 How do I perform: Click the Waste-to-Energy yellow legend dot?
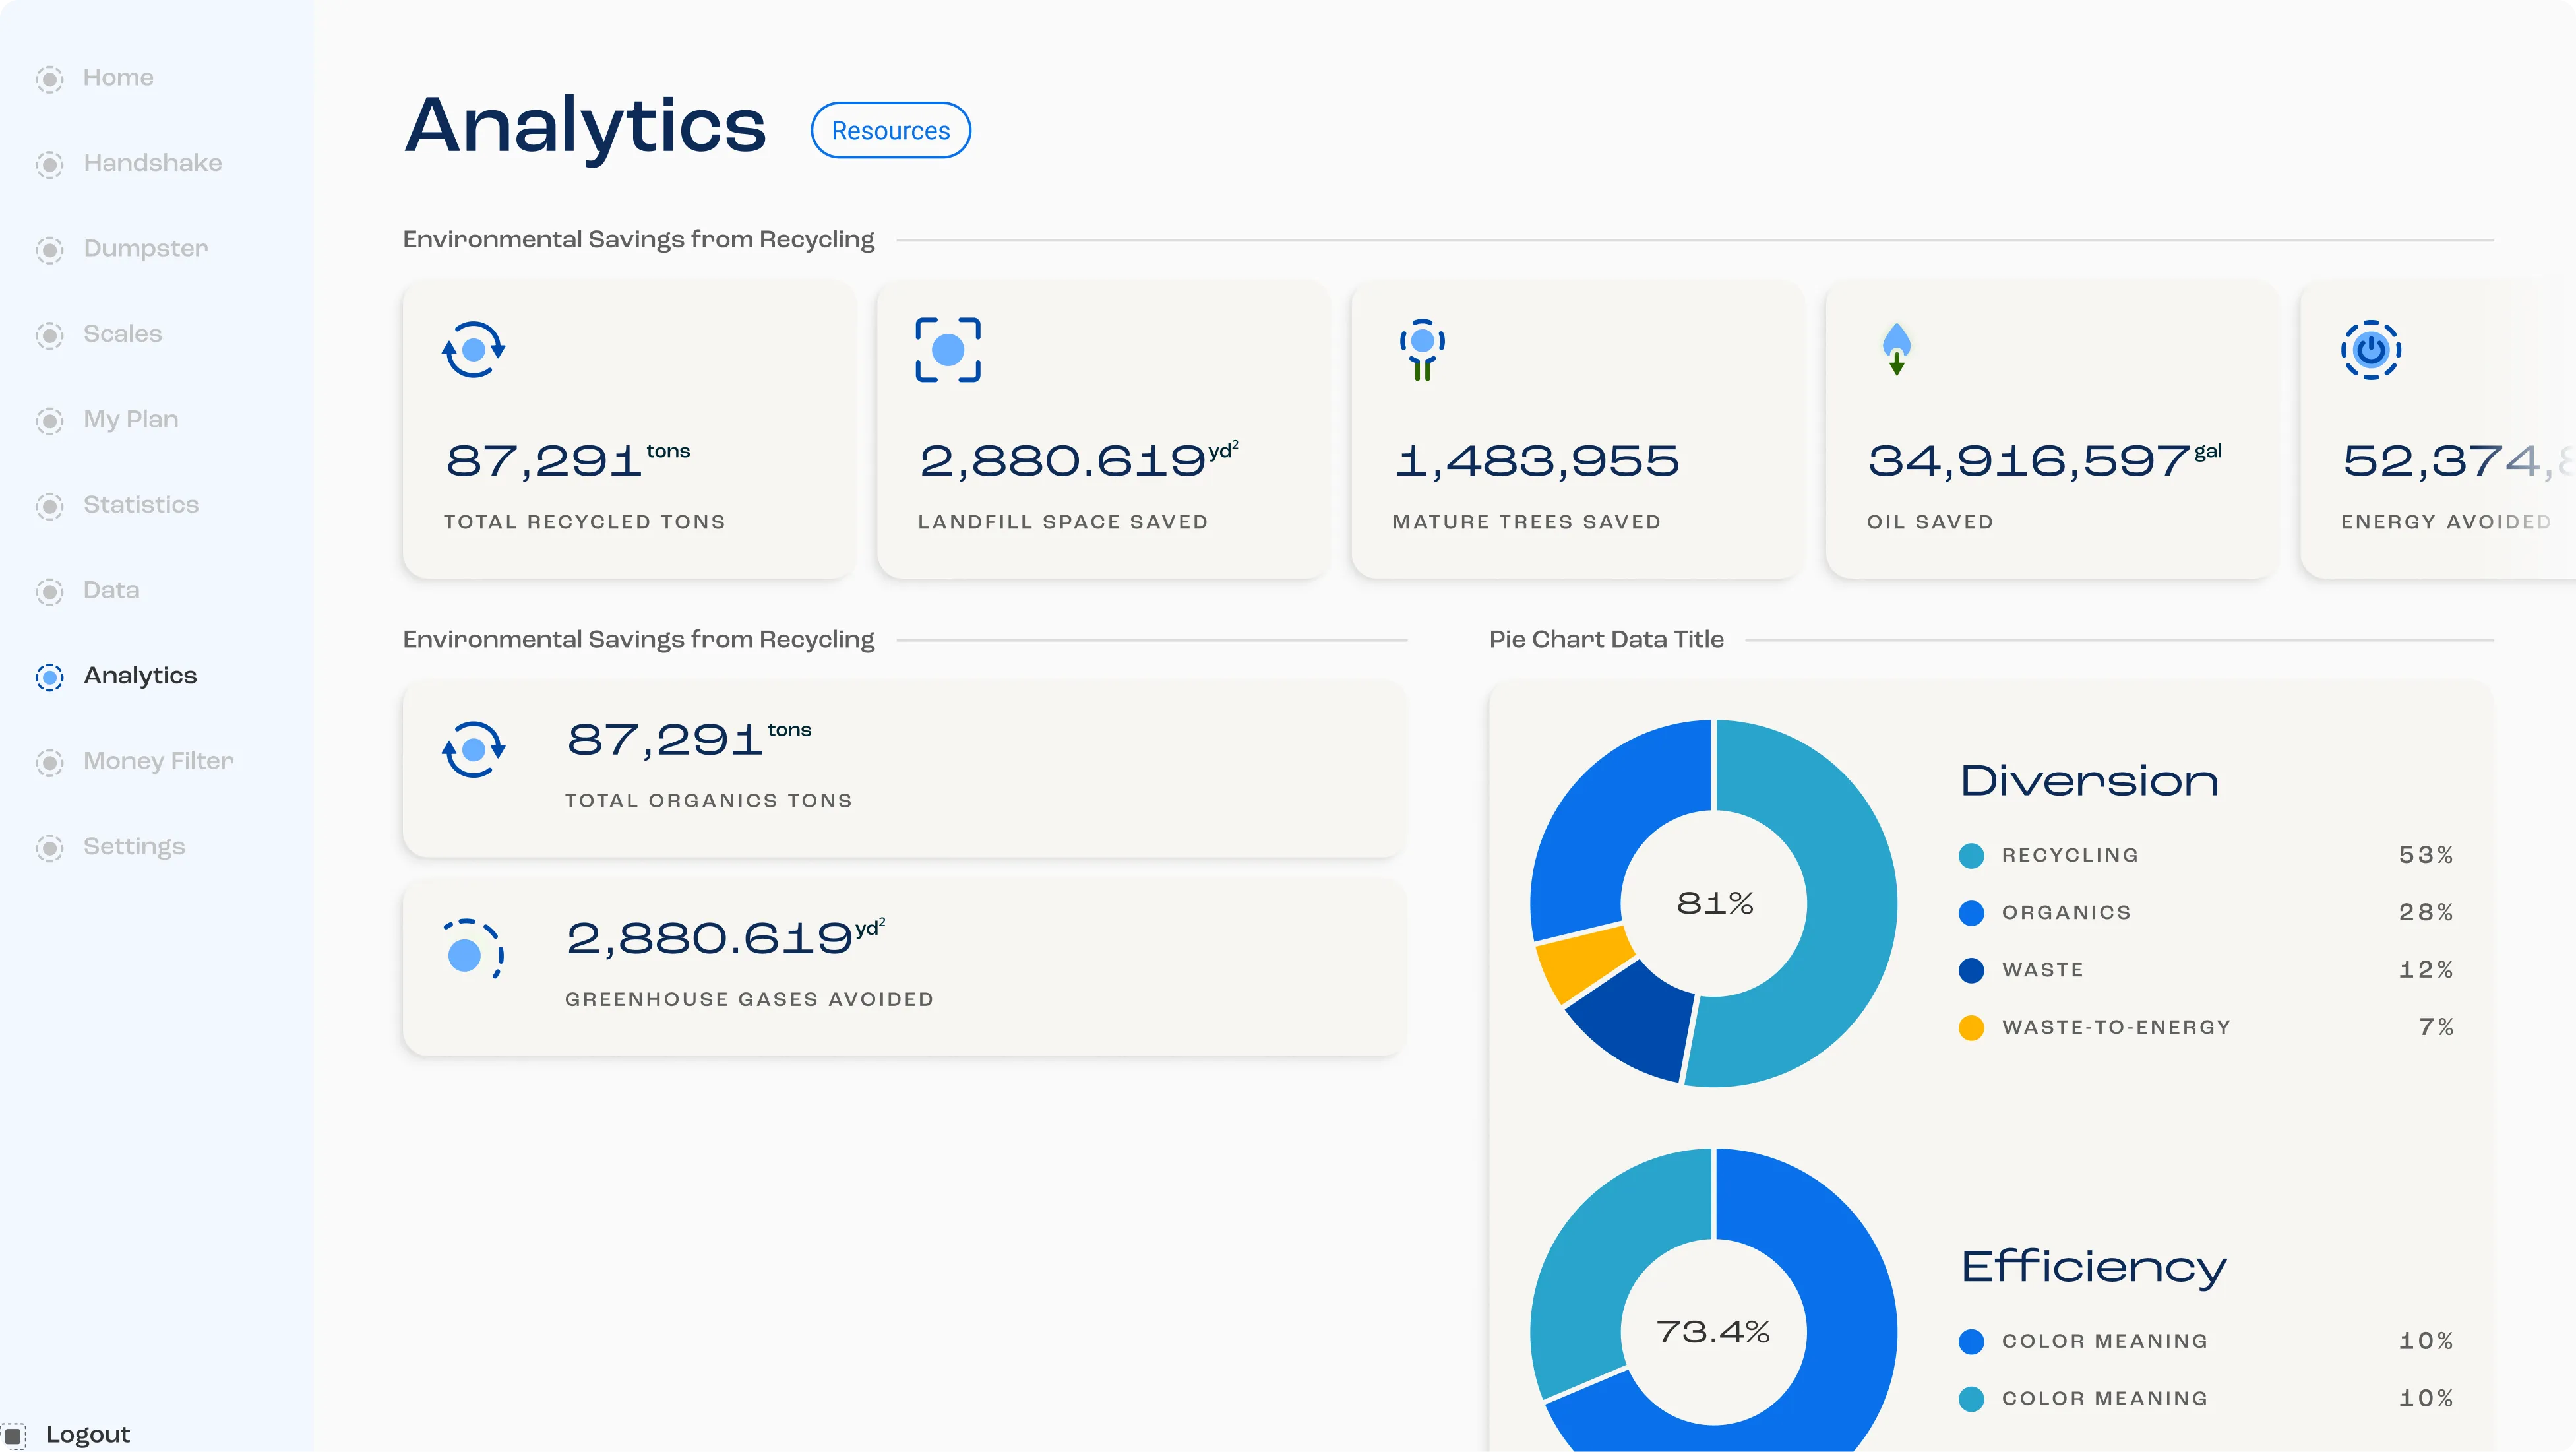(1971, 1028)
